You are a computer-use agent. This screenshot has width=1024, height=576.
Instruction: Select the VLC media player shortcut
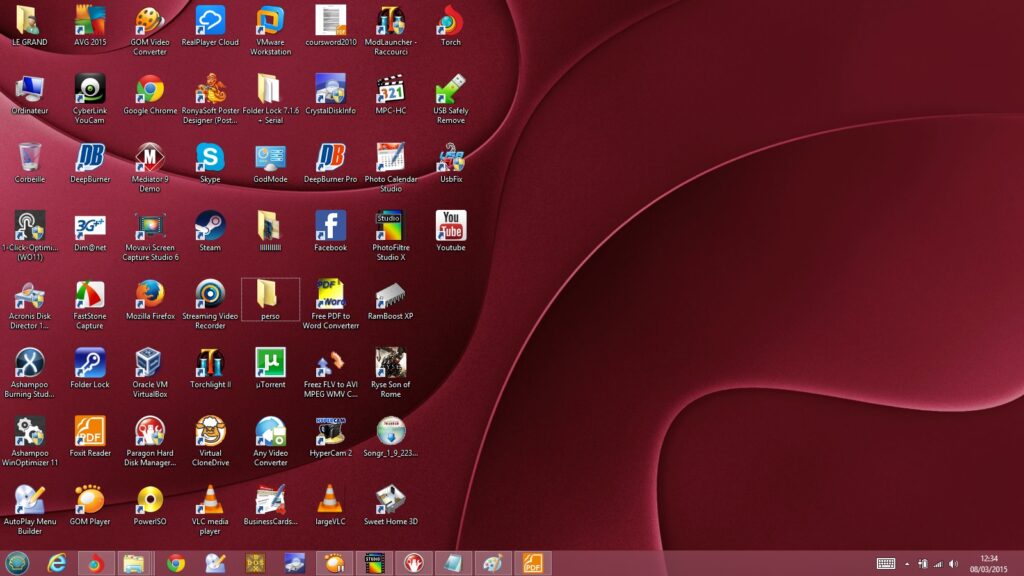click(x=210, y=499)
